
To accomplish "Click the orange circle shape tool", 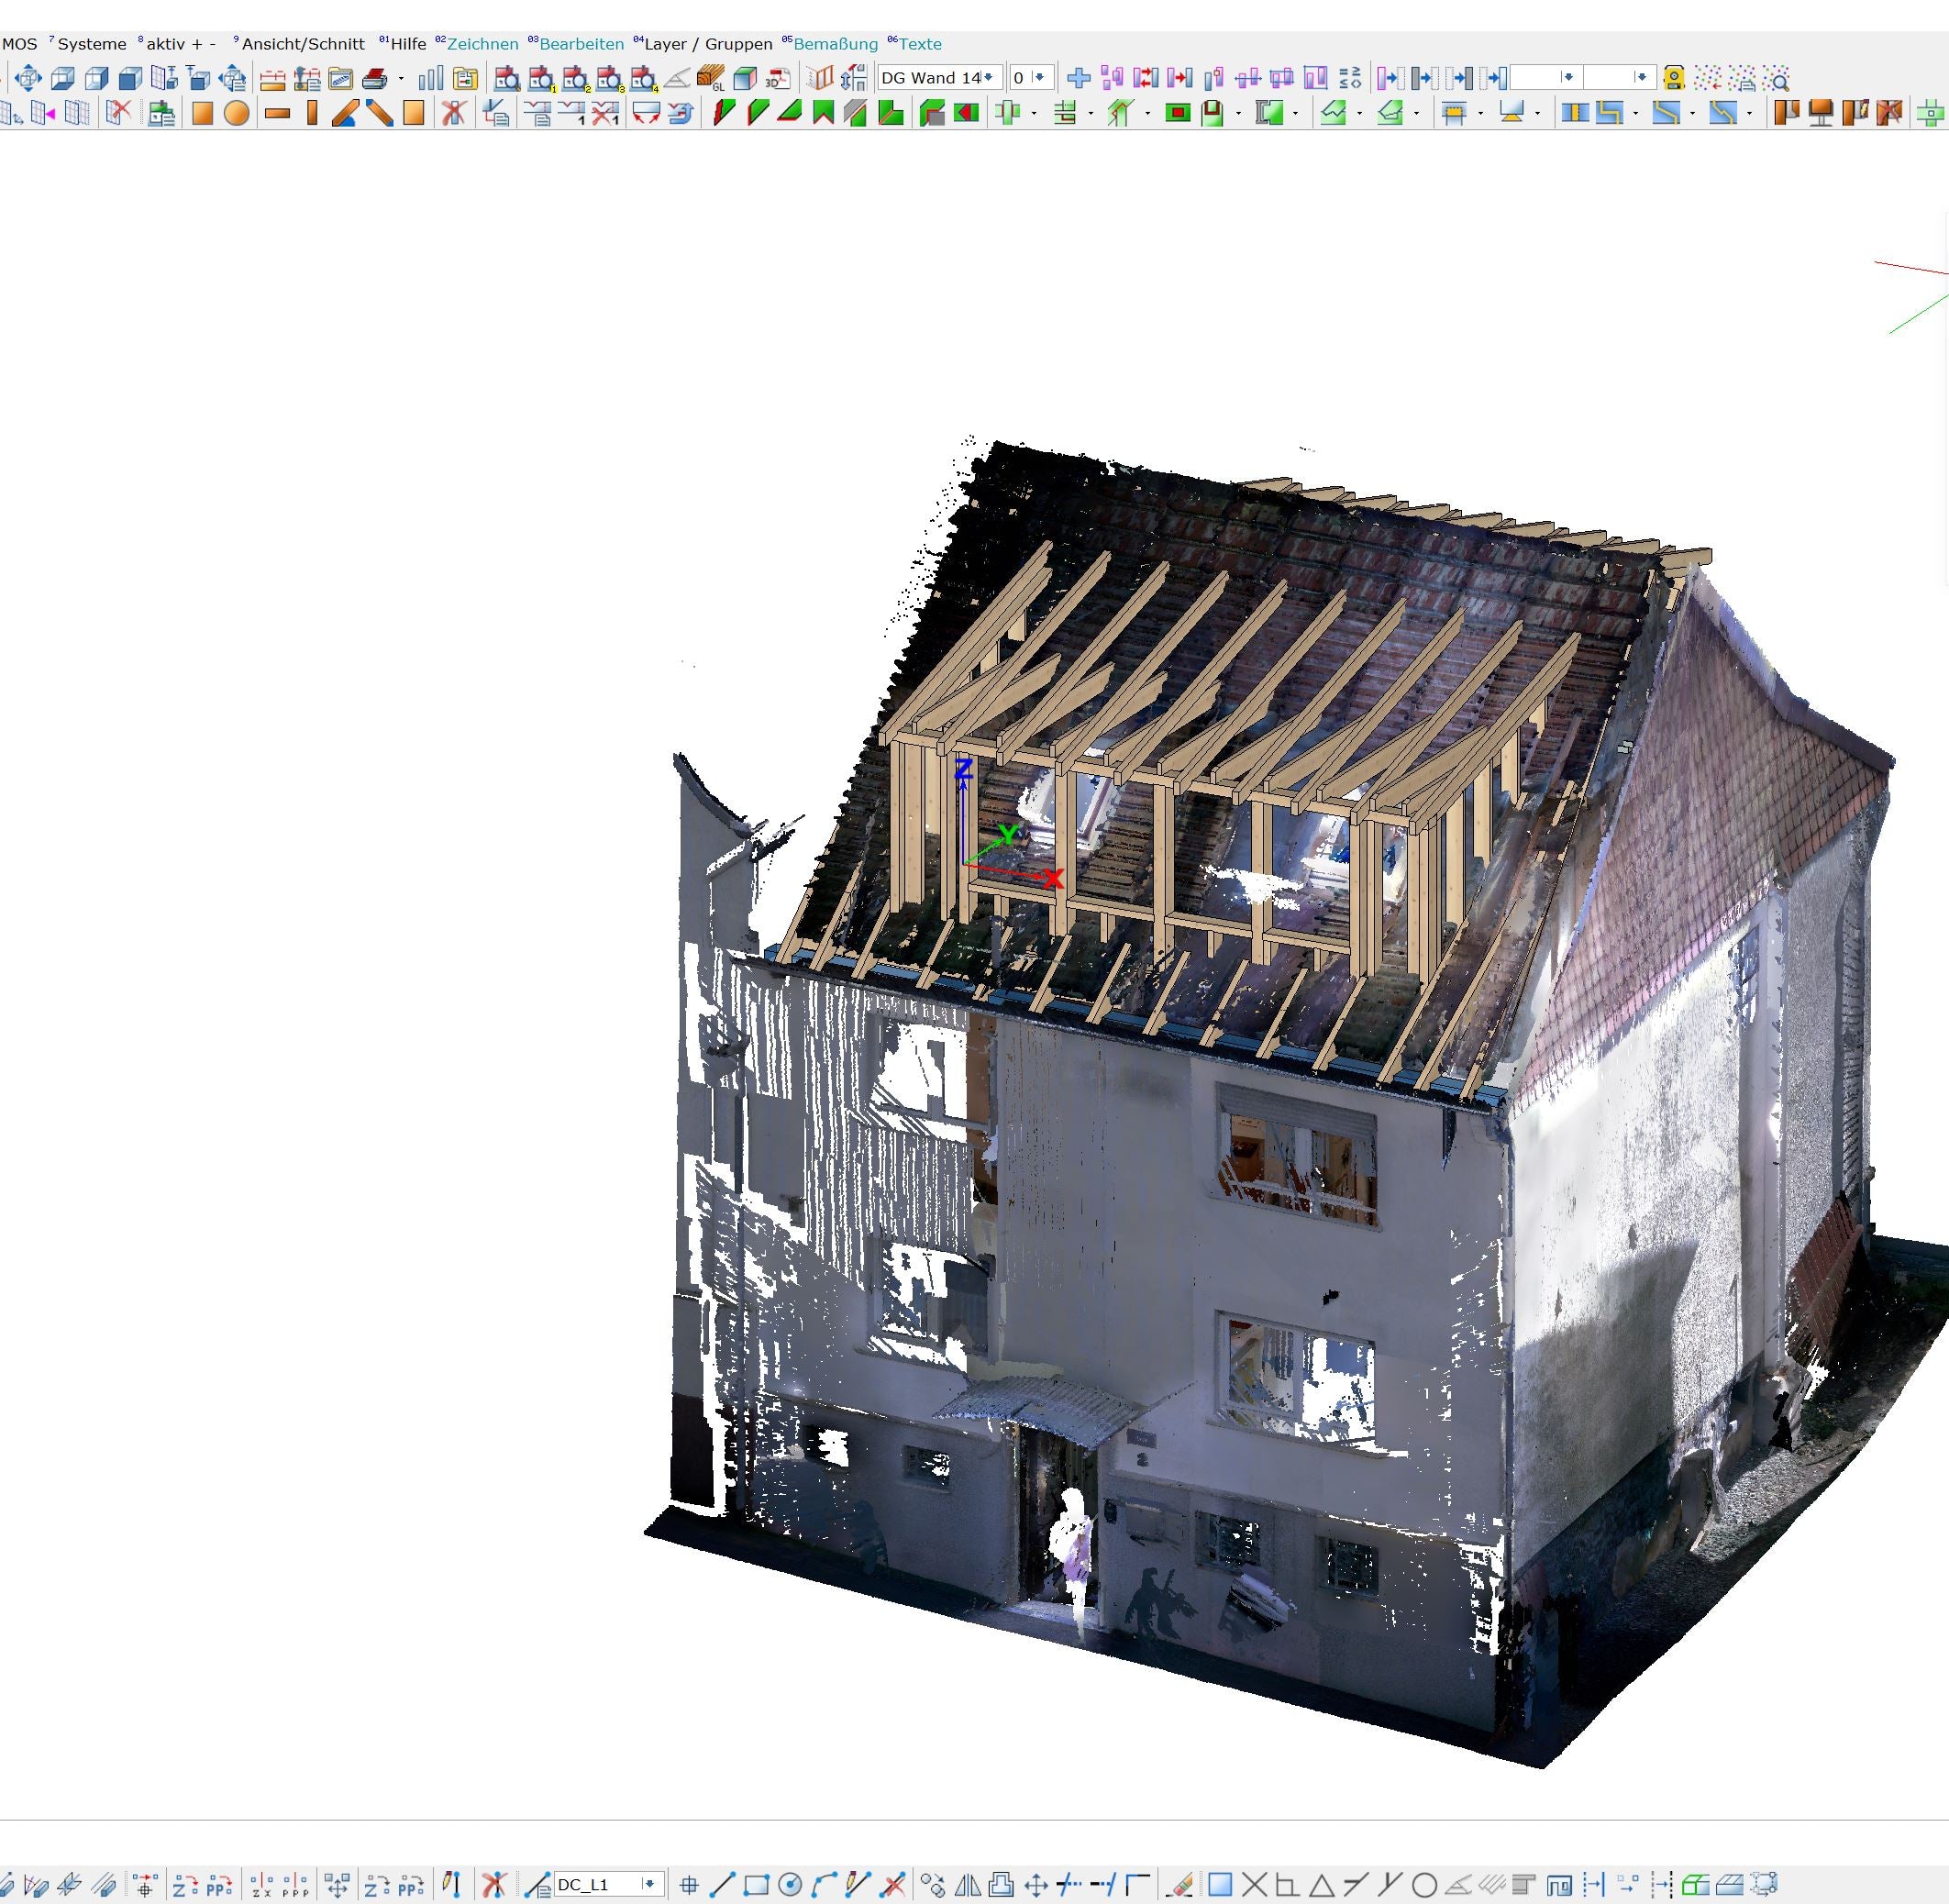I will tap(236, 113).
